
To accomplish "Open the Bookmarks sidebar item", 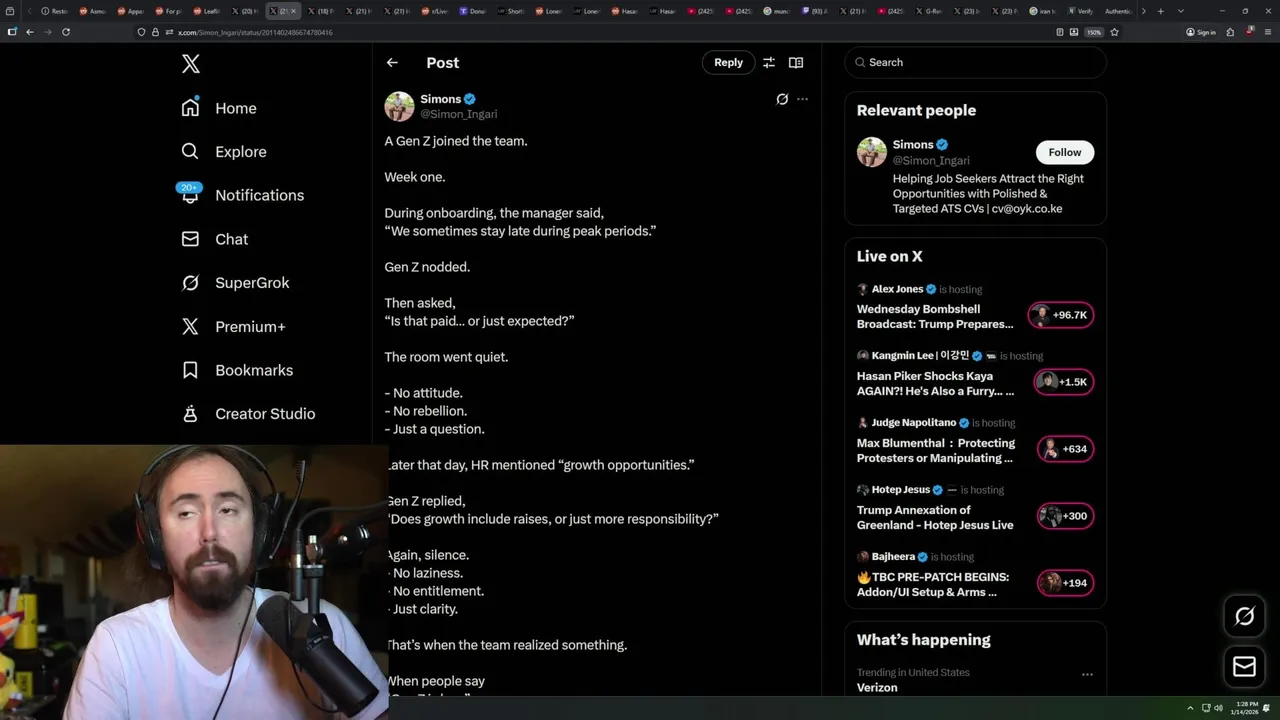I will tap(253, 370).
